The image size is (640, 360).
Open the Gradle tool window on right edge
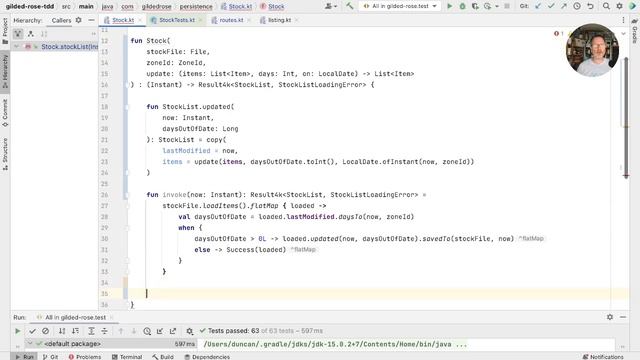(x=635, y=31)
